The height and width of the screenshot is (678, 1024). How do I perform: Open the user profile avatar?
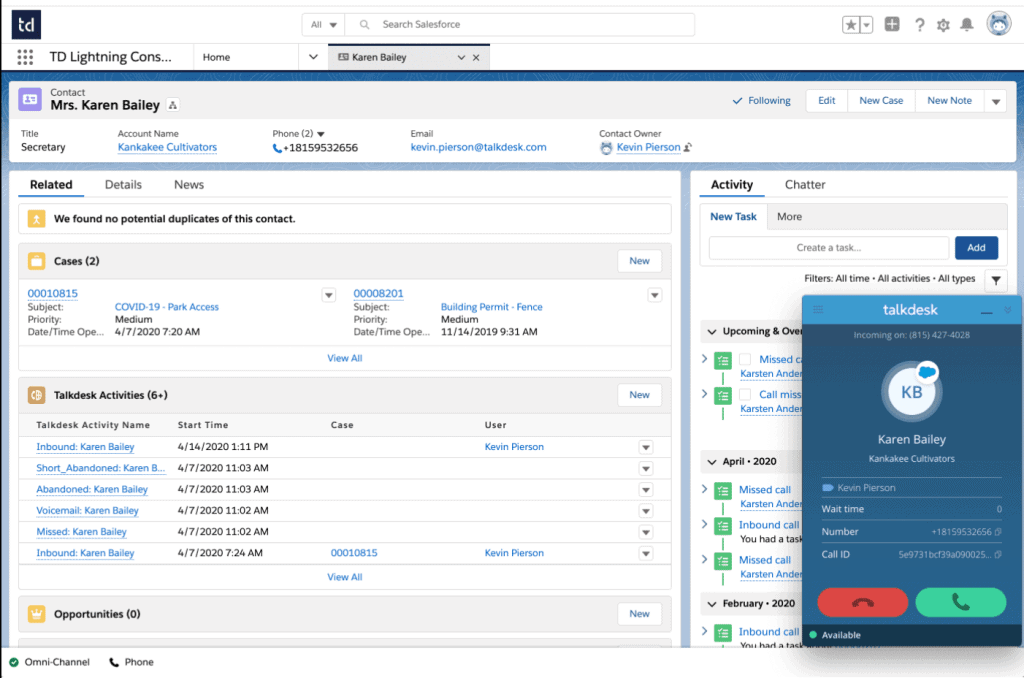click(999, 24)
